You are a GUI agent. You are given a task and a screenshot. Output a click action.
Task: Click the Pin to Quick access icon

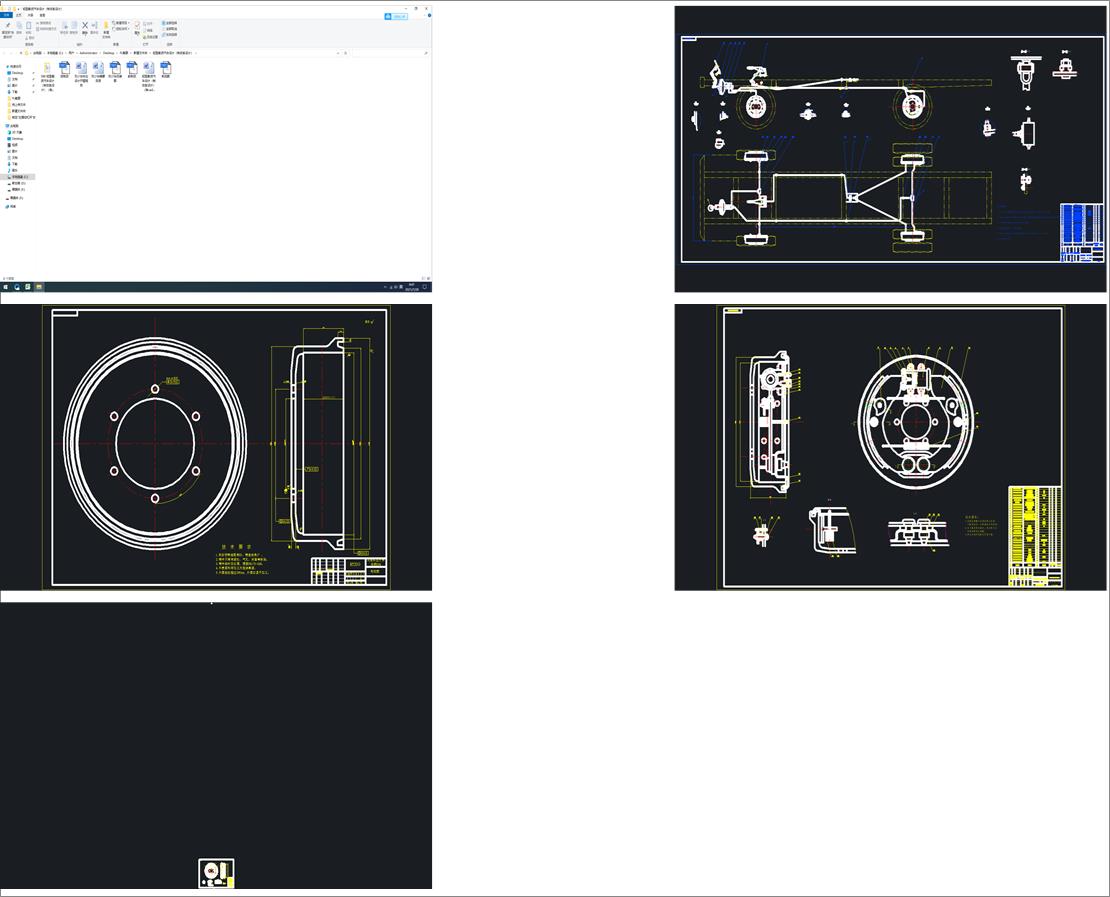[x=8, y=25]
